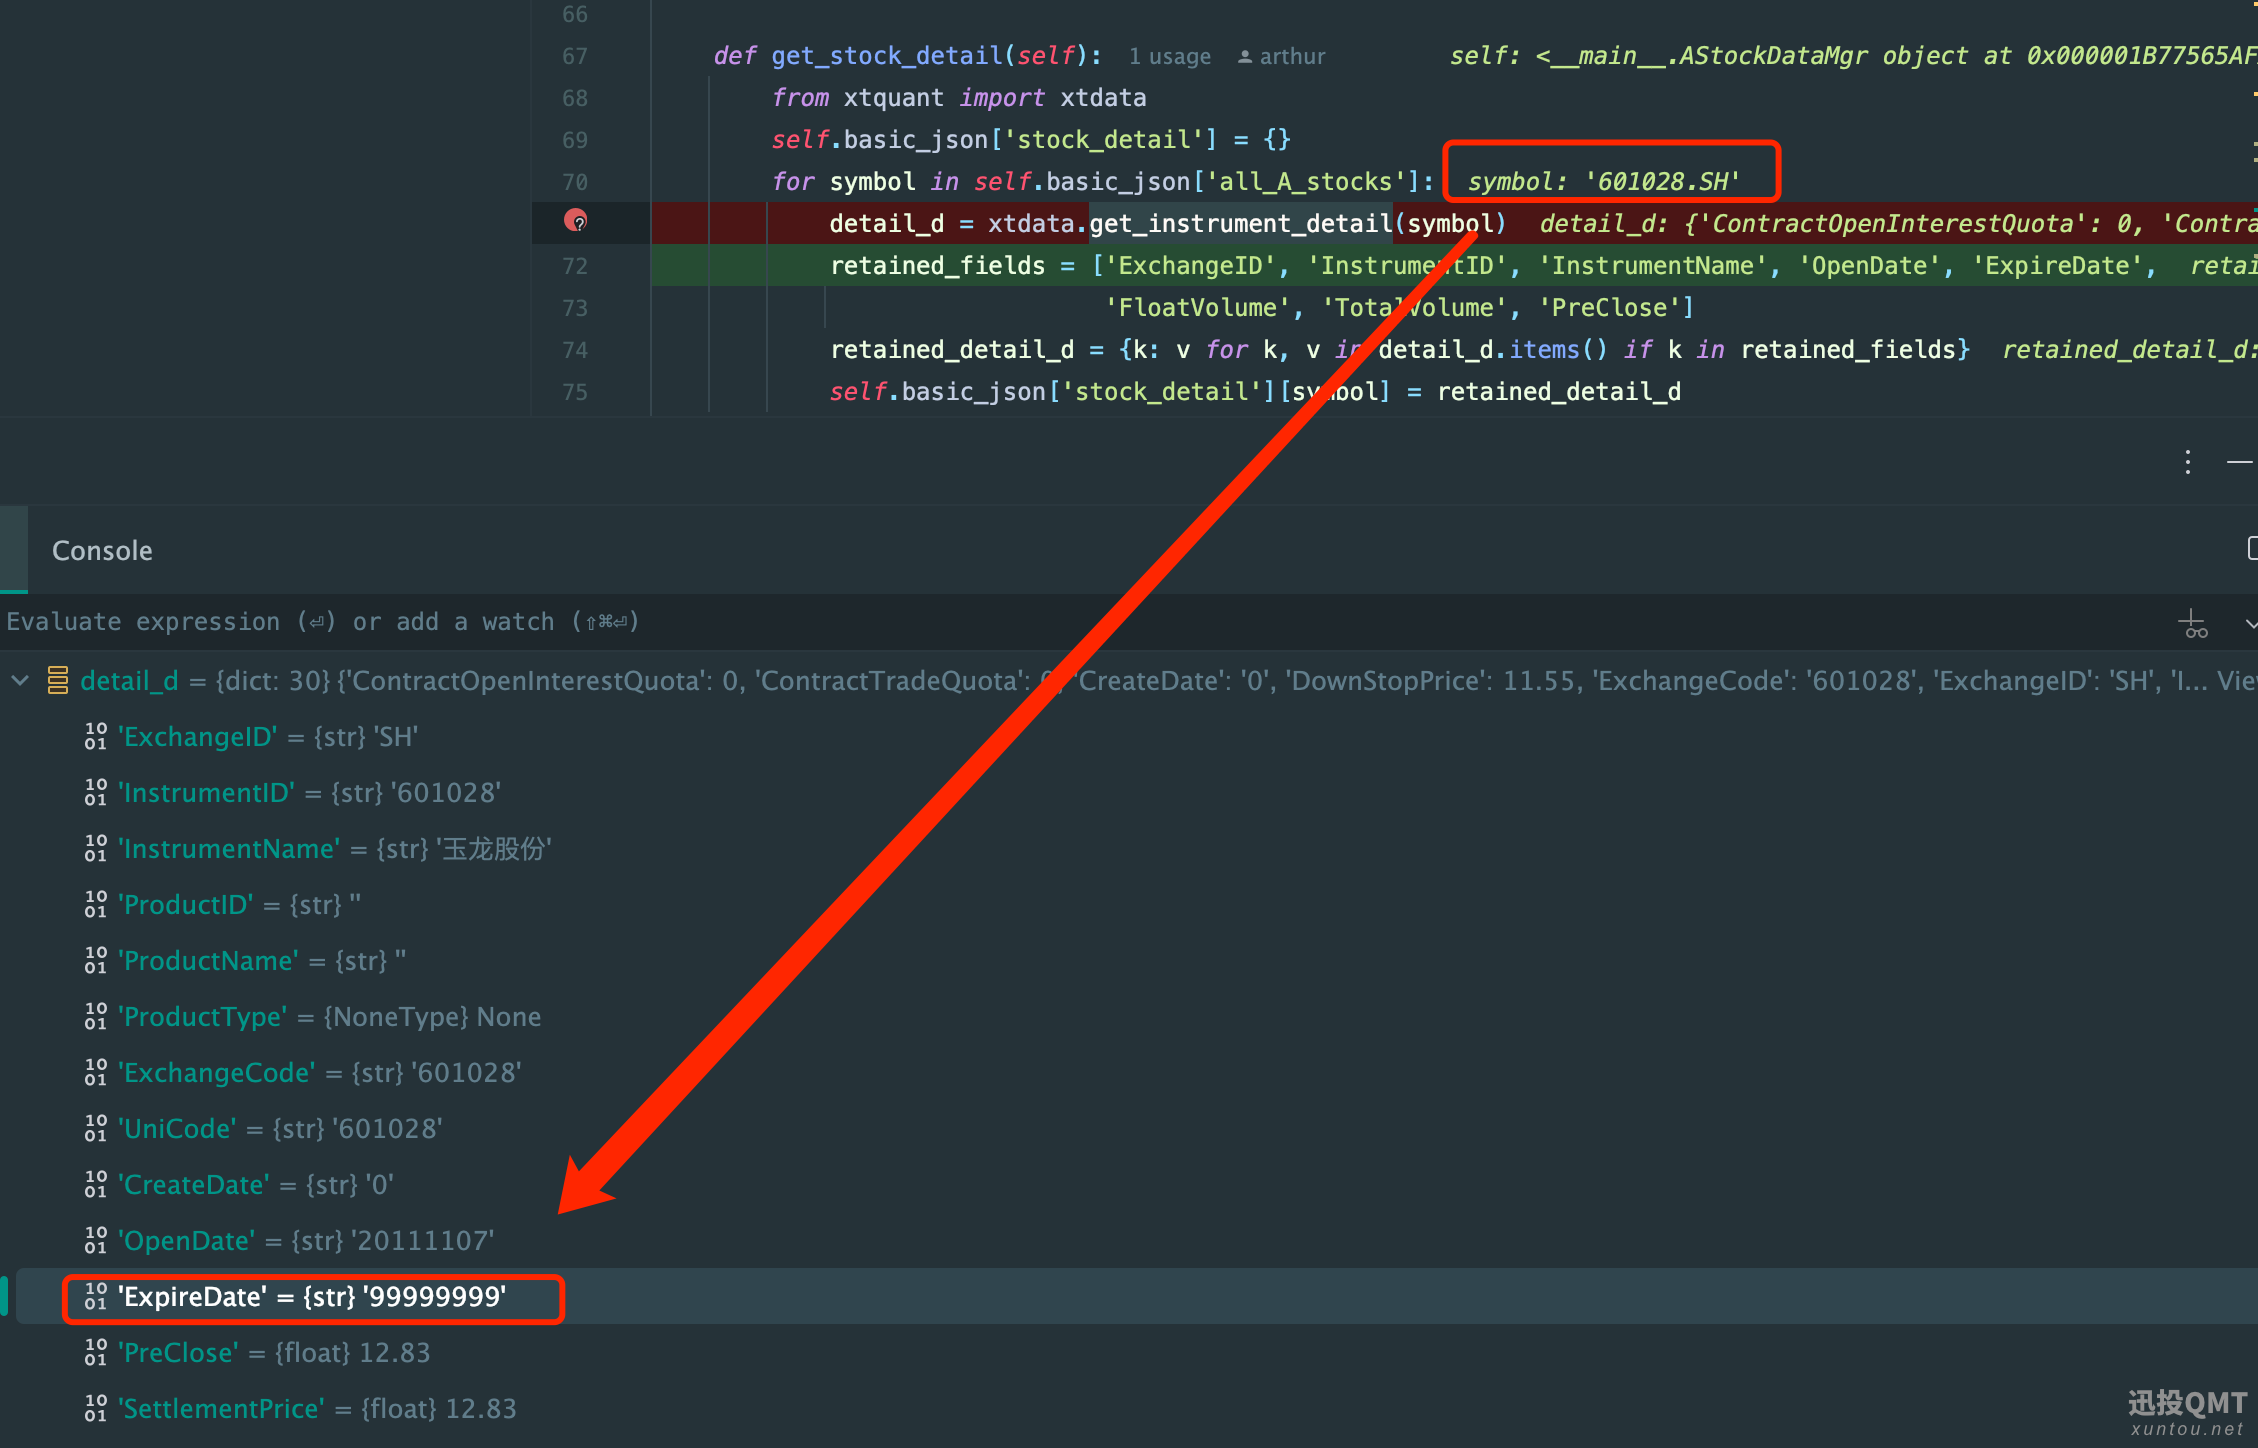Viewport: 2258px width, 1448px height.
Task: Click the value type icon beside 'UniCode'
Action: [95, 1129]
